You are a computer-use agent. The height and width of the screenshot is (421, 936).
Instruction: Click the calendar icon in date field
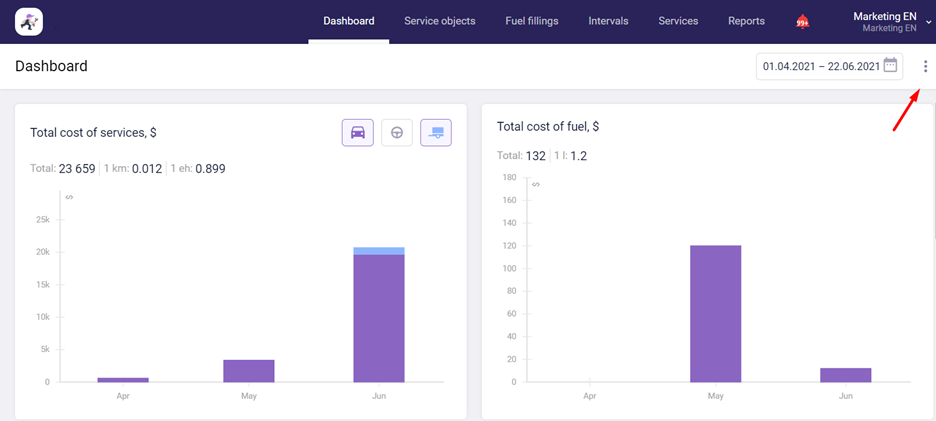(x=890, y=66)
